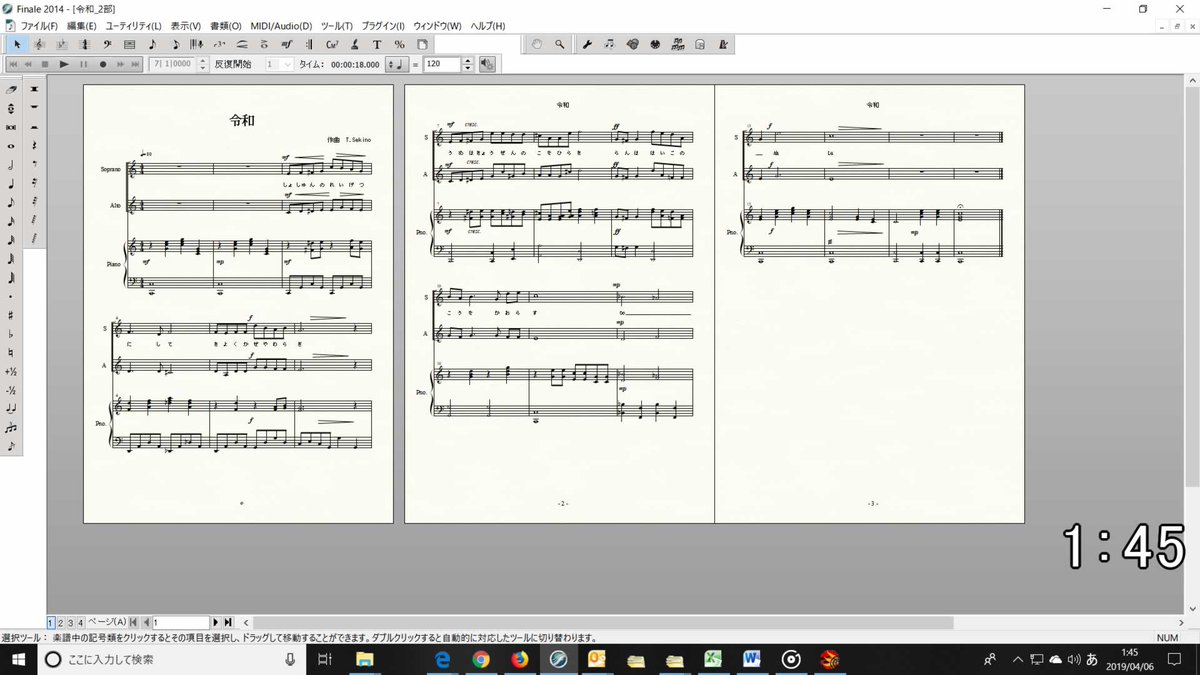Choose the flat accidental in entry palette
This screenshot has height=675, width=1200.
(x=11, y=333)
